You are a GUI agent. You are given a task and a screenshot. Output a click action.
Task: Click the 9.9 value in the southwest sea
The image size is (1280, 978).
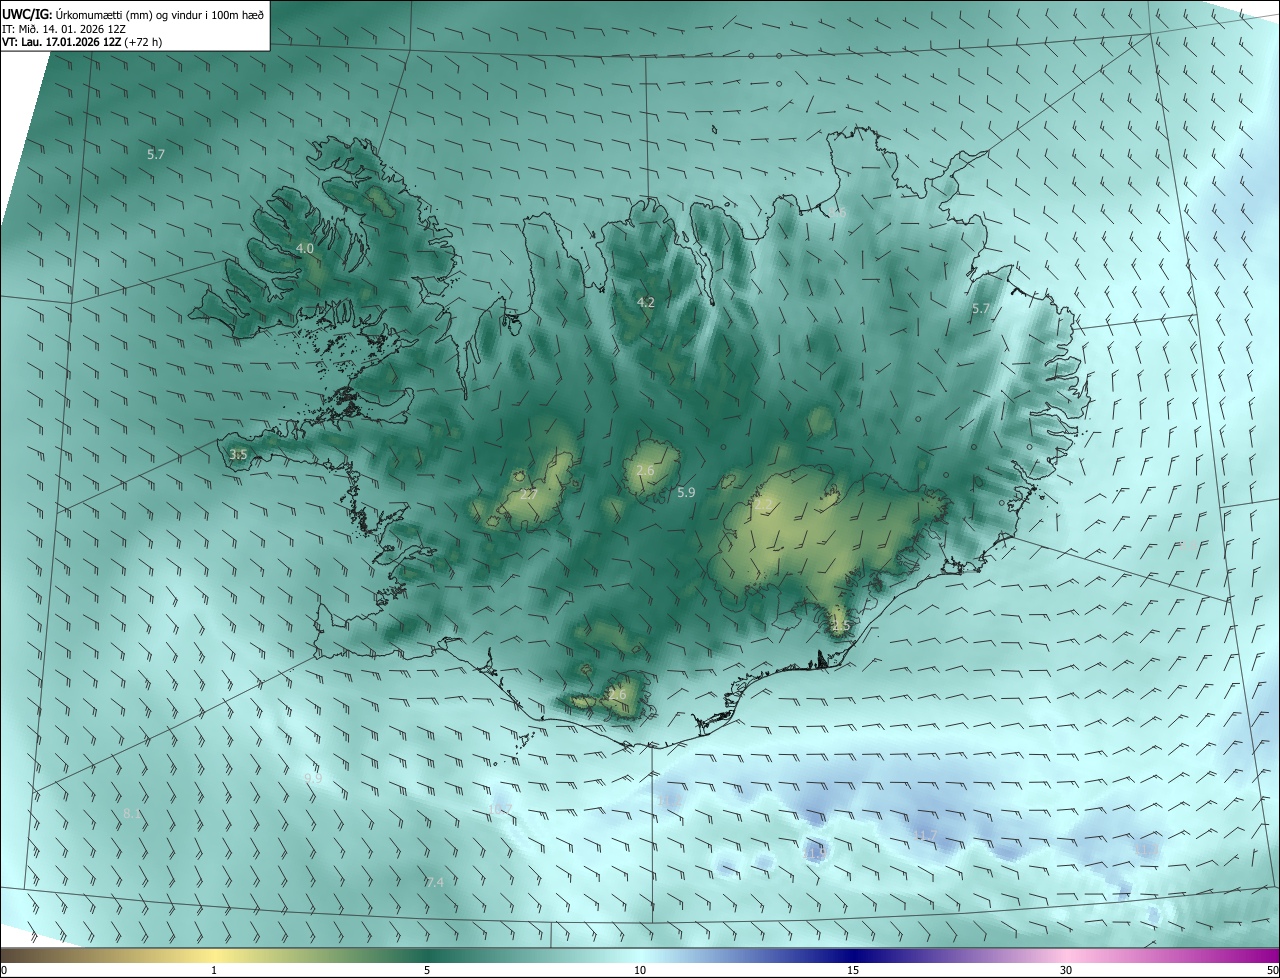pos(313,777)
